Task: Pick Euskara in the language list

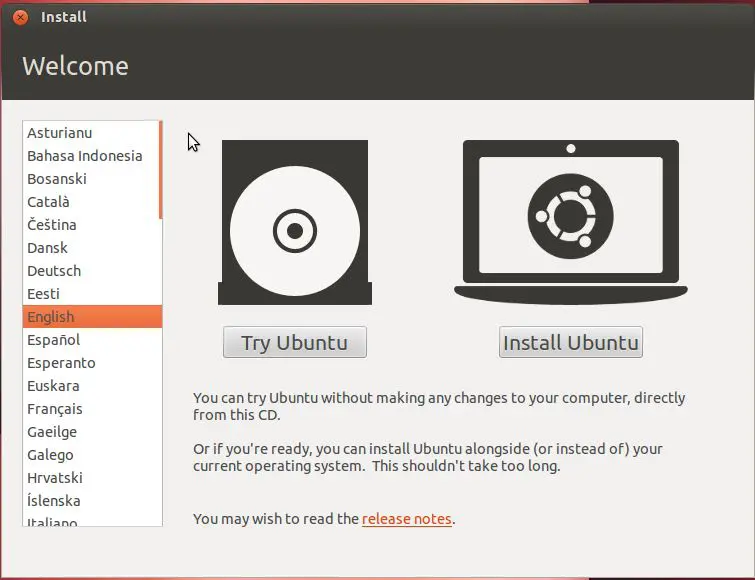Action: [91, 386]
